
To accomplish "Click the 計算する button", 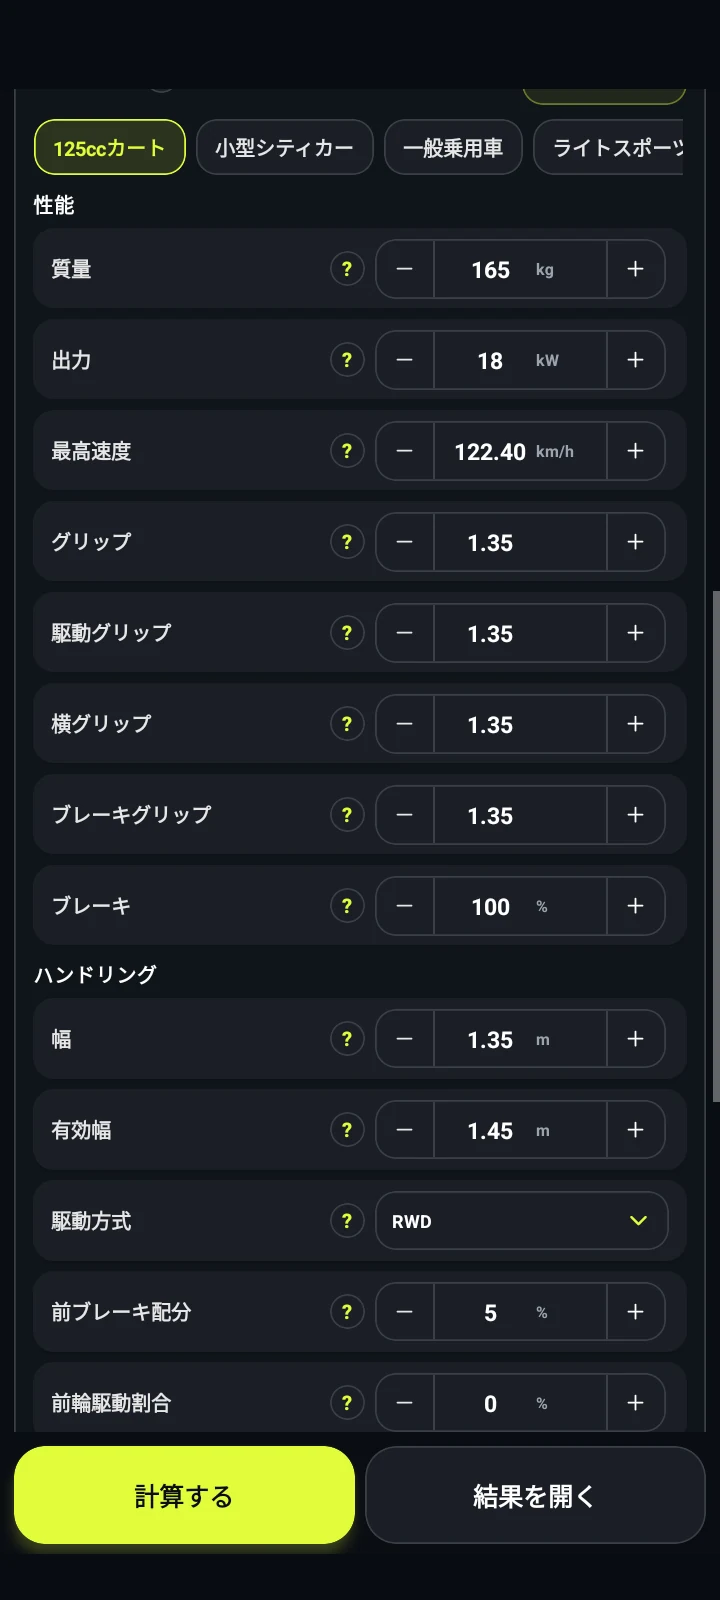I will [184, 1496].
